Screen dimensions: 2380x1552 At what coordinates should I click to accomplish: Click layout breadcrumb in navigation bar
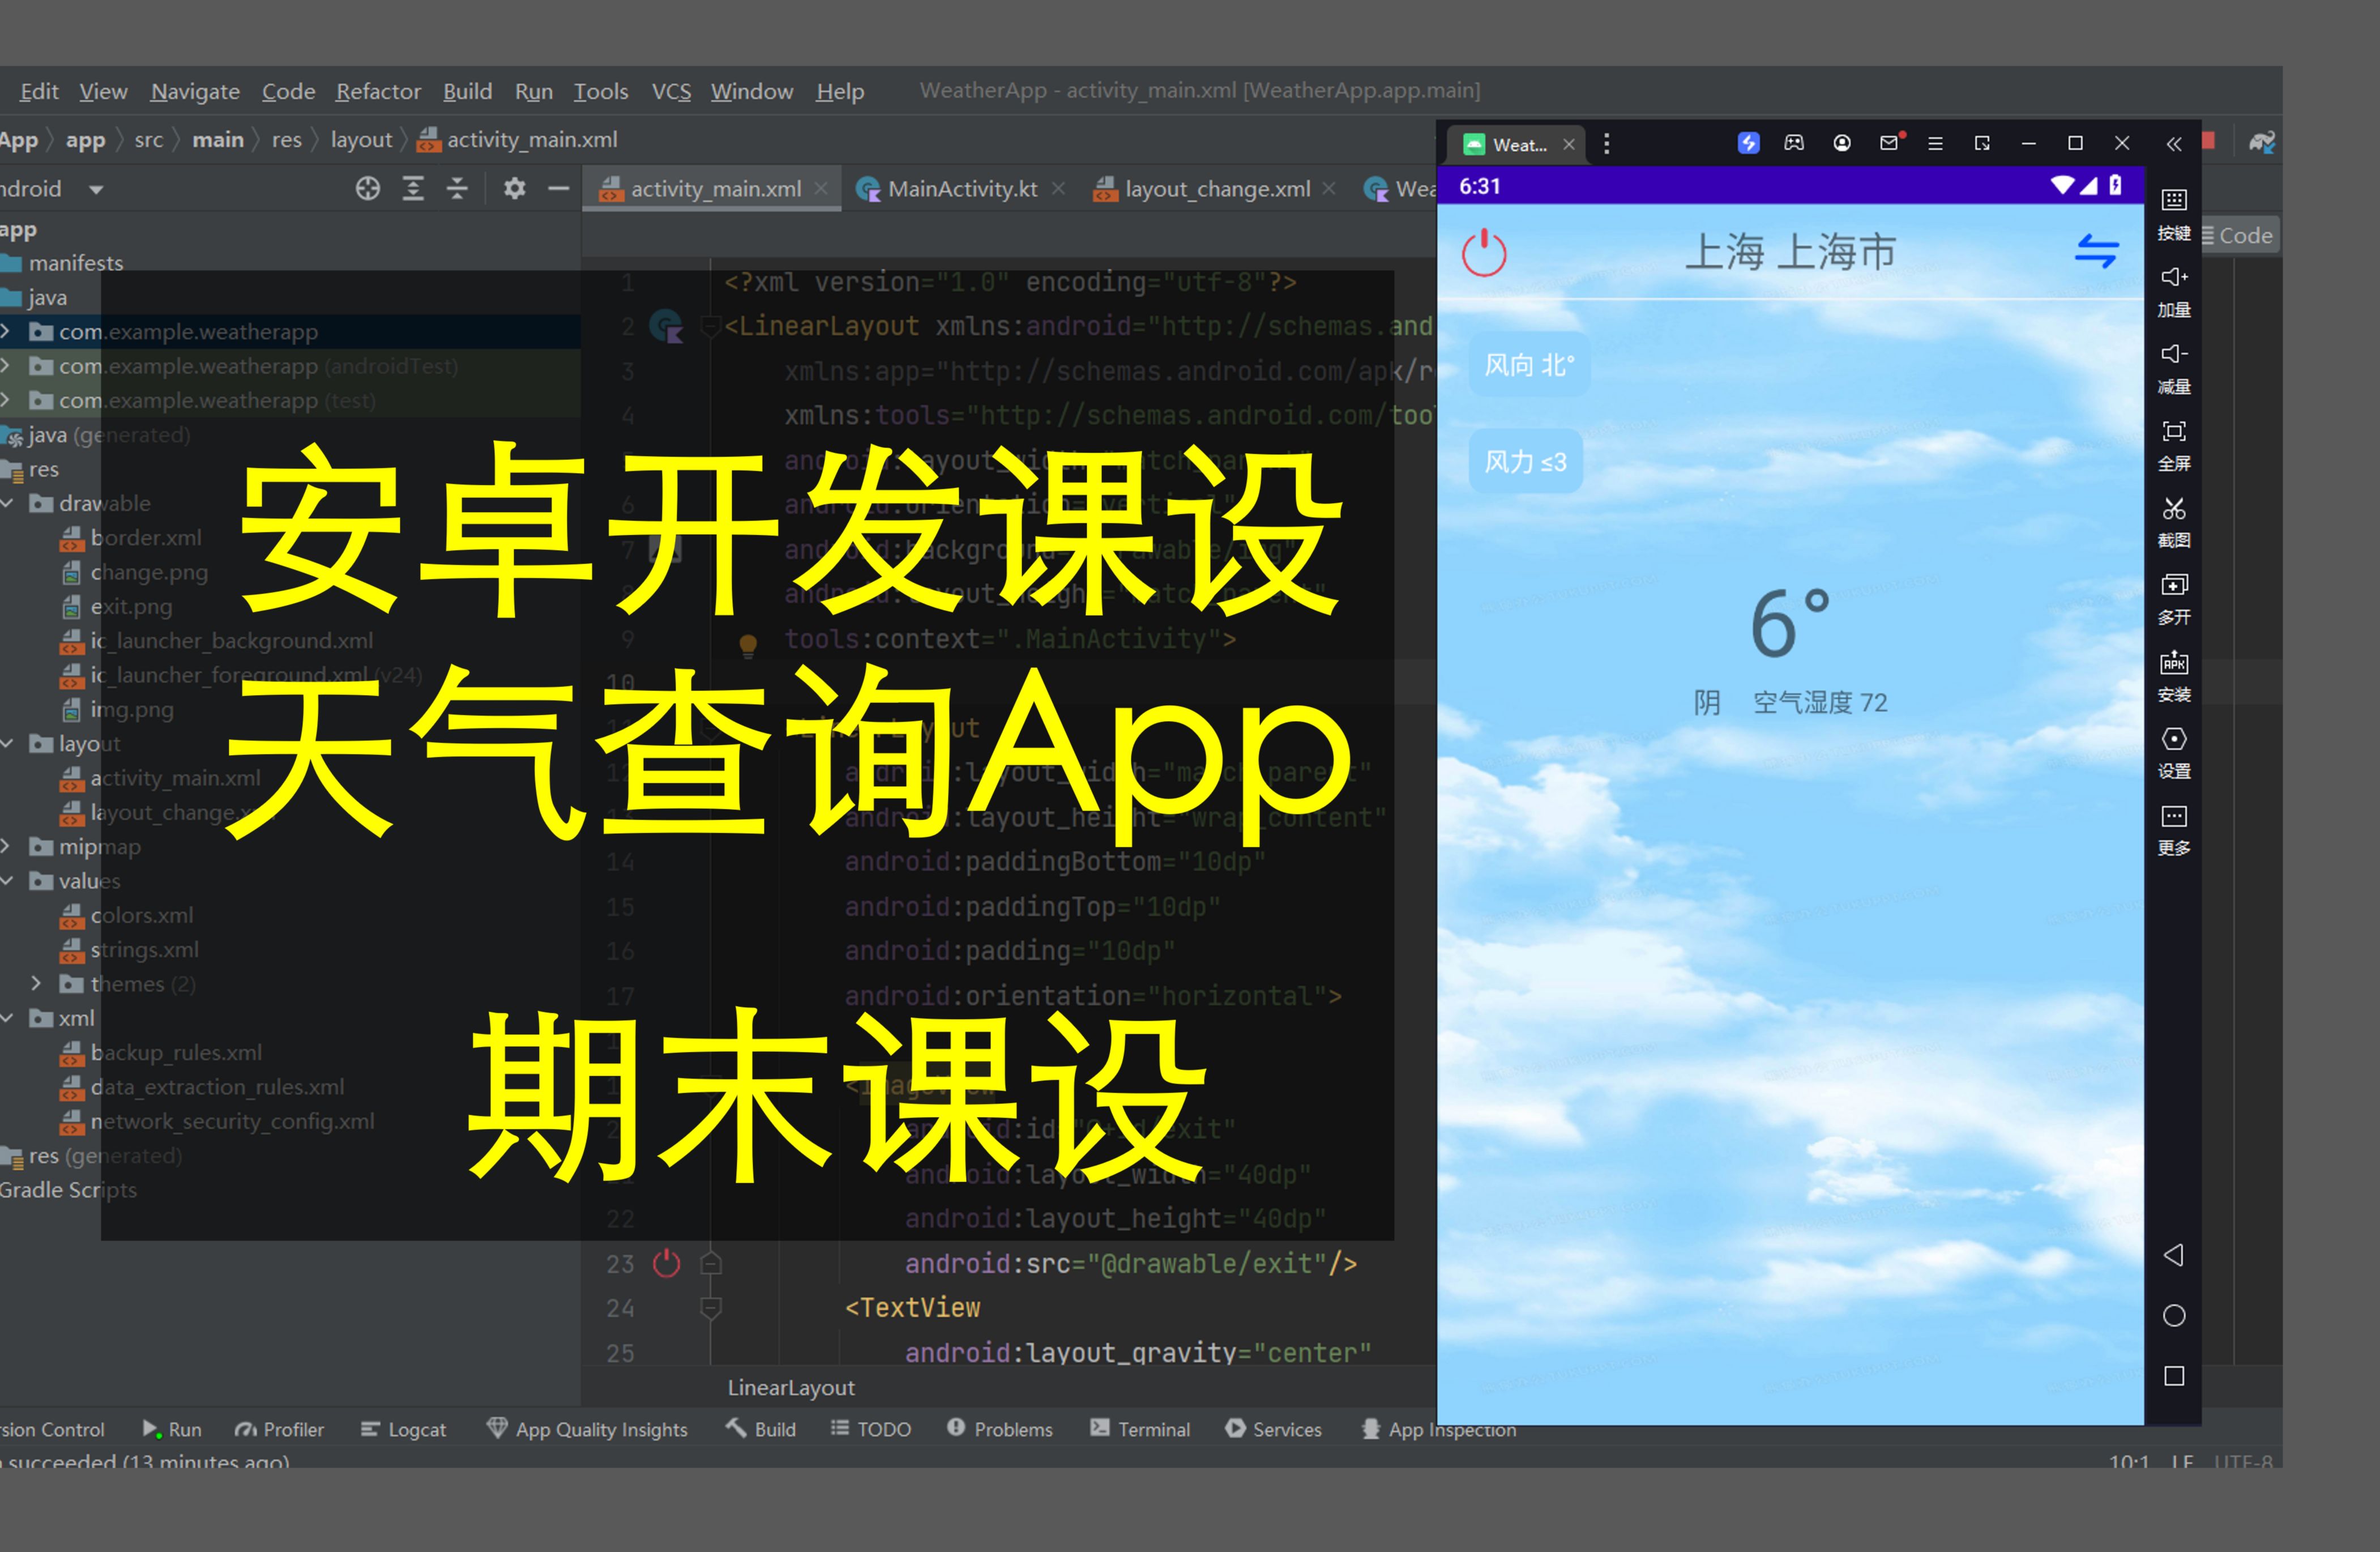point(361,140)
